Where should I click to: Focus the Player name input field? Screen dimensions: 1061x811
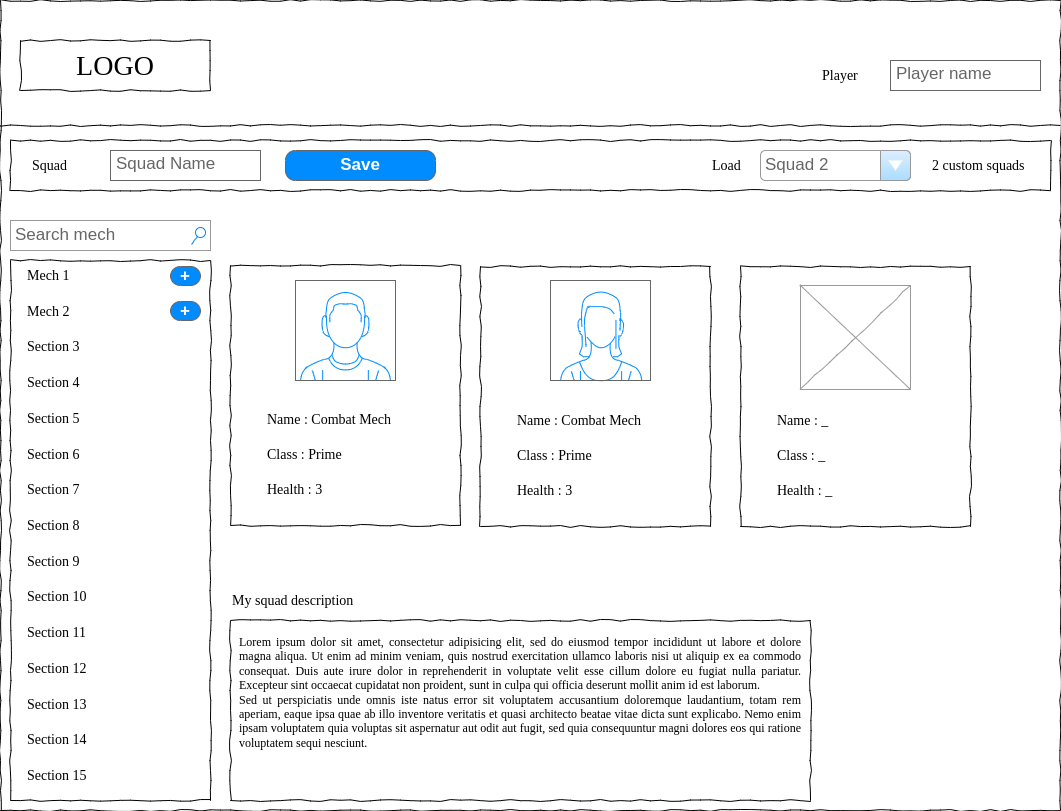(965, 75)
